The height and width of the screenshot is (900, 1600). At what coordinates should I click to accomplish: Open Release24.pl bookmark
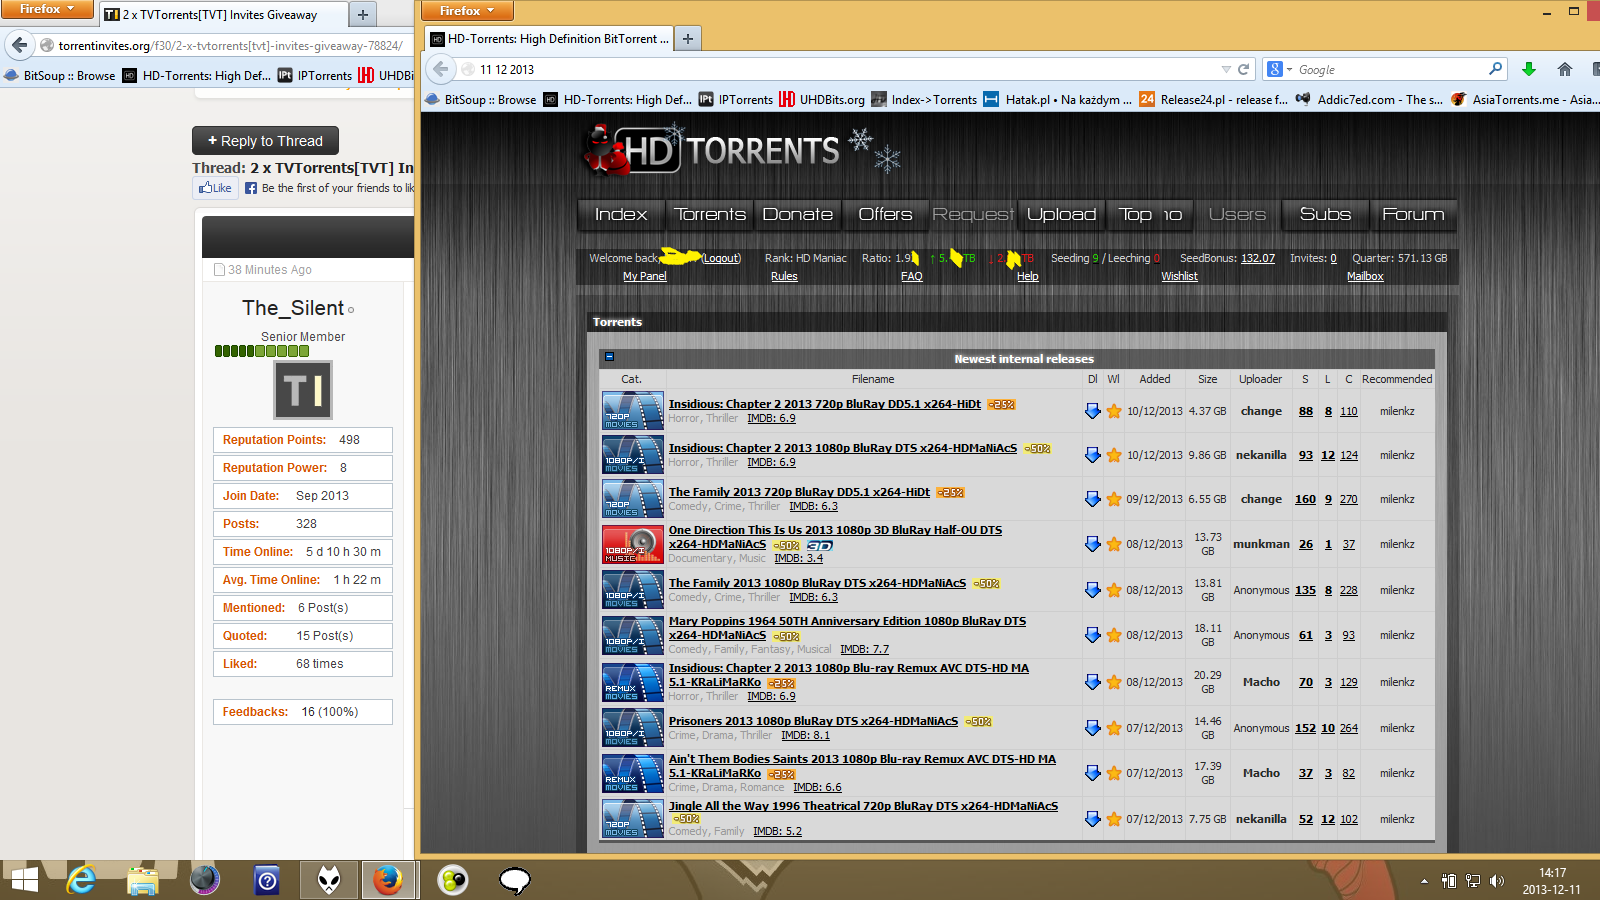pos(1213,99)
